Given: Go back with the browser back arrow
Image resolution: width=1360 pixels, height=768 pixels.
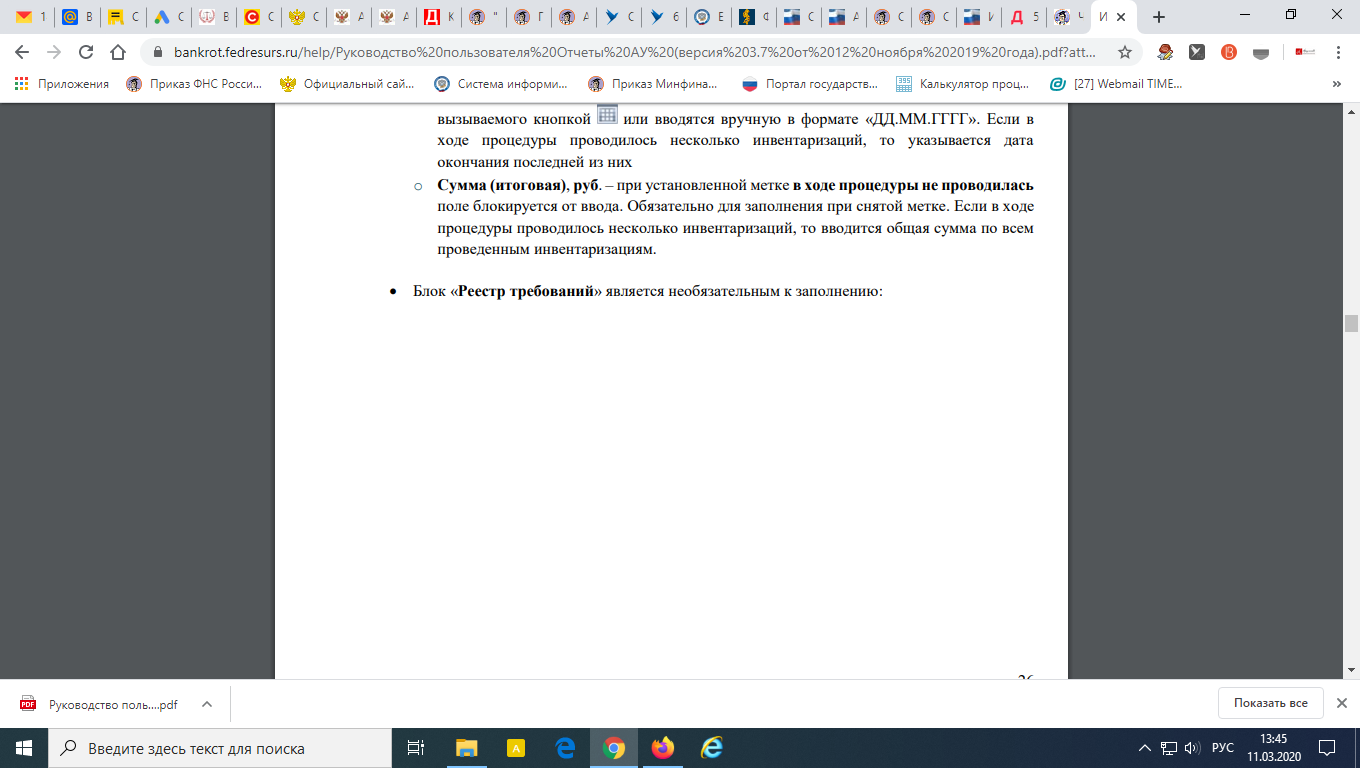Looking at the screenshot, I should [x=22, y=52].
